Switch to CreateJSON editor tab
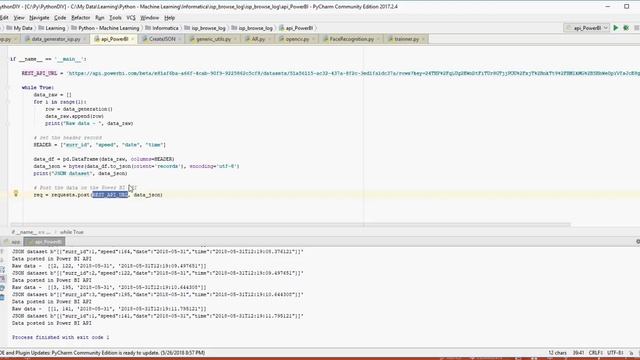This screenshot has height=360, width=640. (162, 39)
